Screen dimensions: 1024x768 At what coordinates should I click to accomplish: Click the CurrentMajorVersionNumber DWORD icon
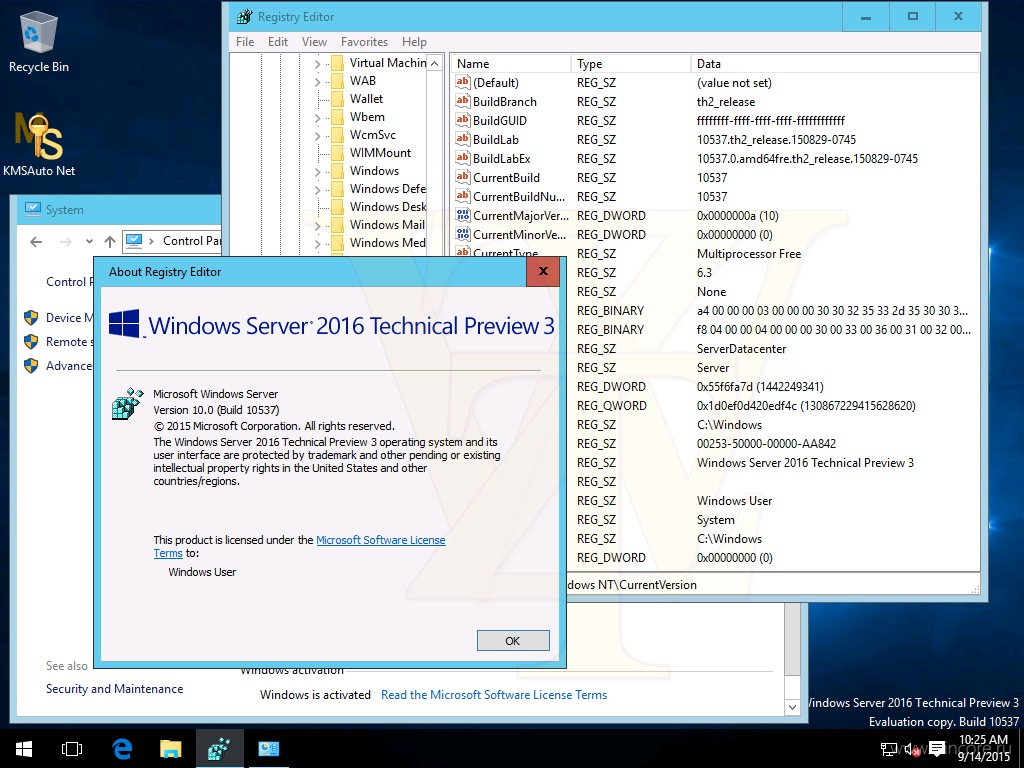point(463,215)
